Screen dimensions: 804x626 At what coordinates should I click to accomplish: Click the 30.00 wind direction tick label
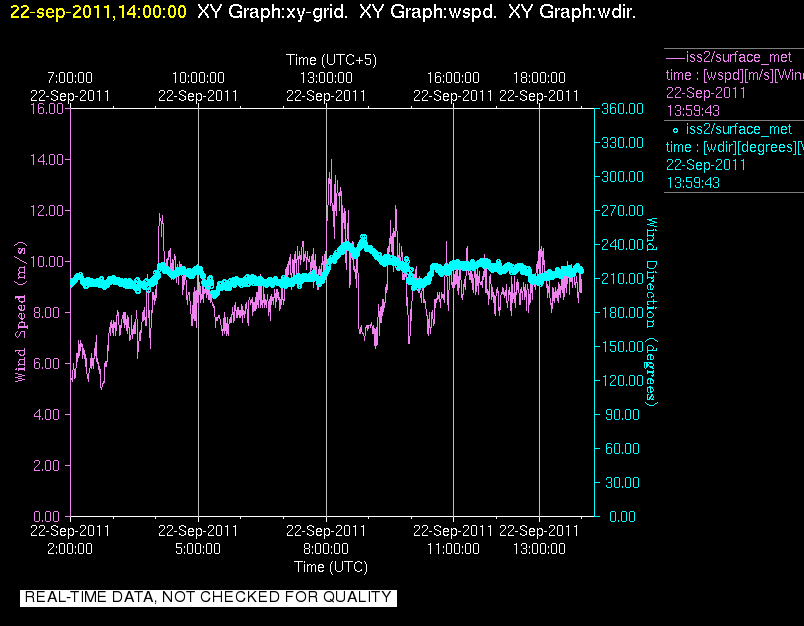pos(622,482)
